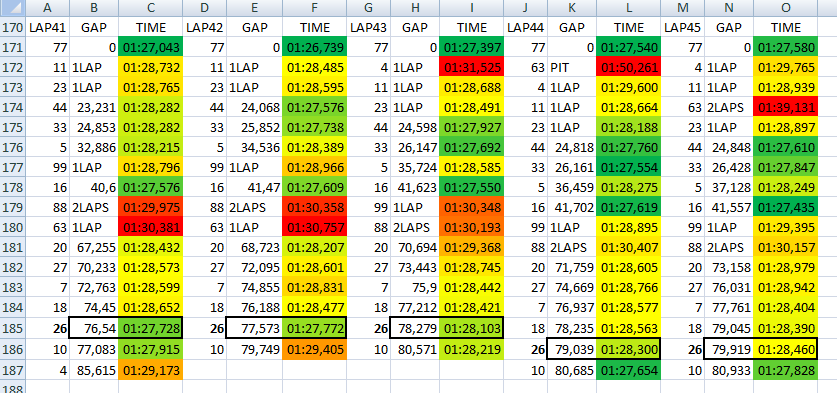Click the orange cell 01:29,173
Viewport: 837px width, 393px height.
tap(151, 369)
